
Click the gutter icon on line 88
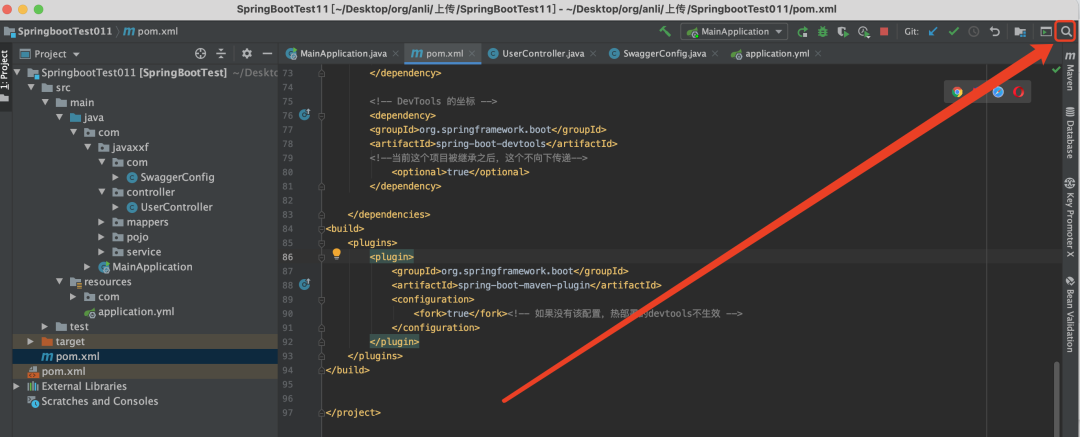pos(305,284)
